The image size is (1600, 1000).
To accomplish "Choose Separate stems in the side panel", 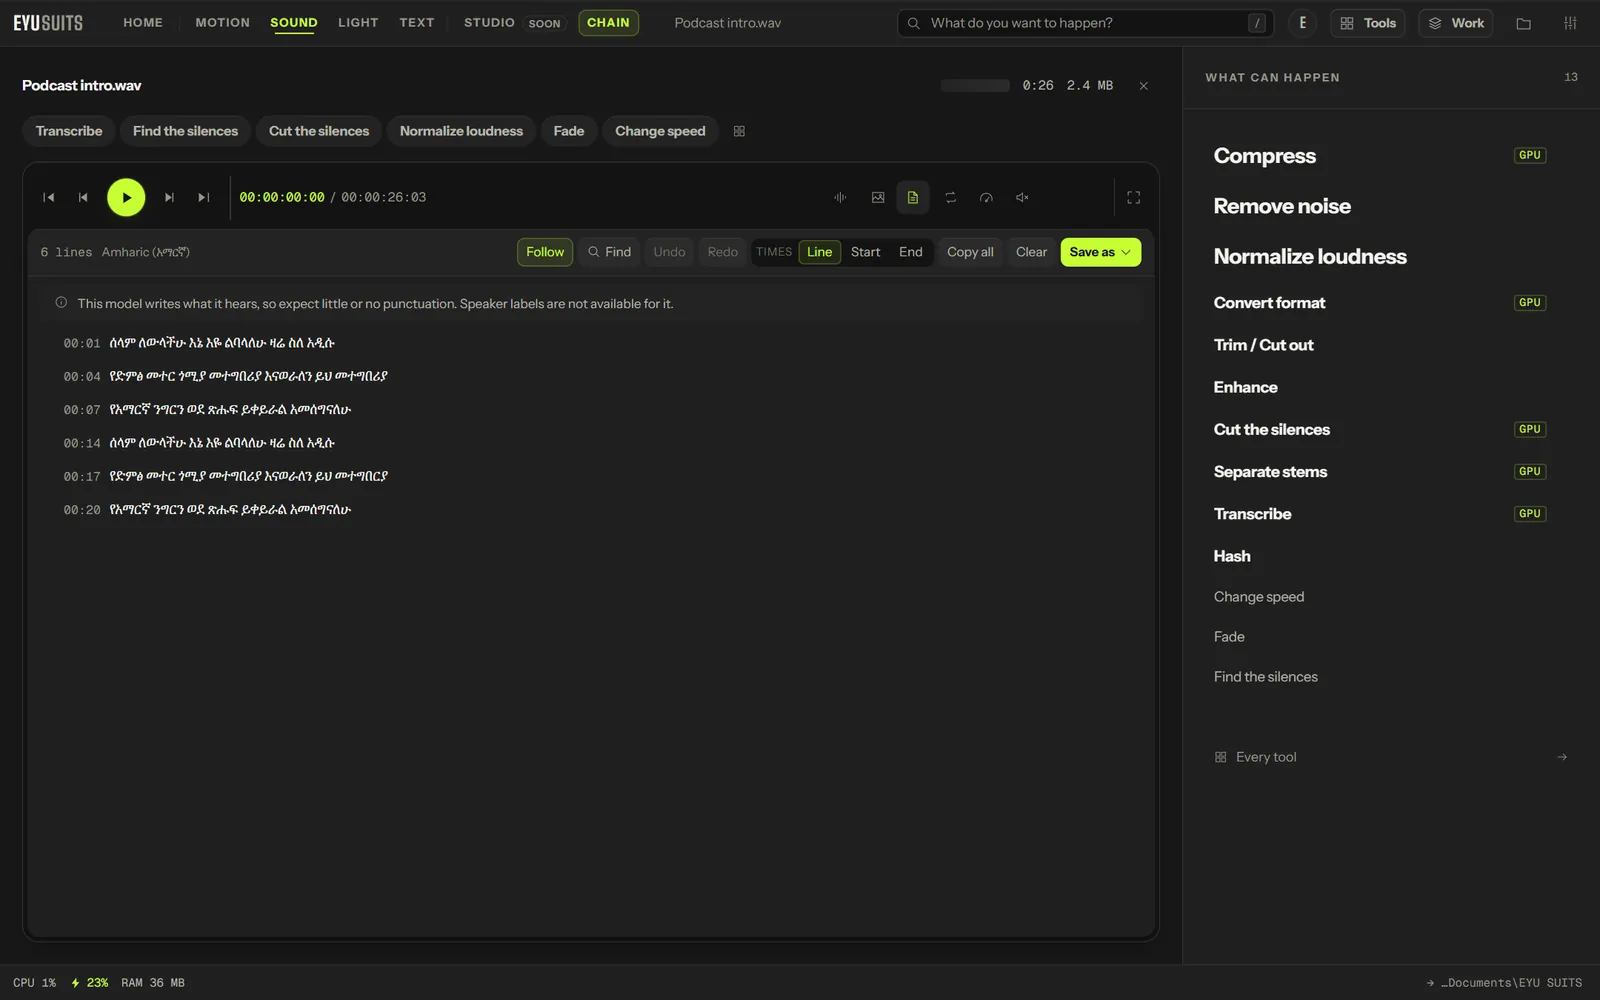I will point(1270,472).
